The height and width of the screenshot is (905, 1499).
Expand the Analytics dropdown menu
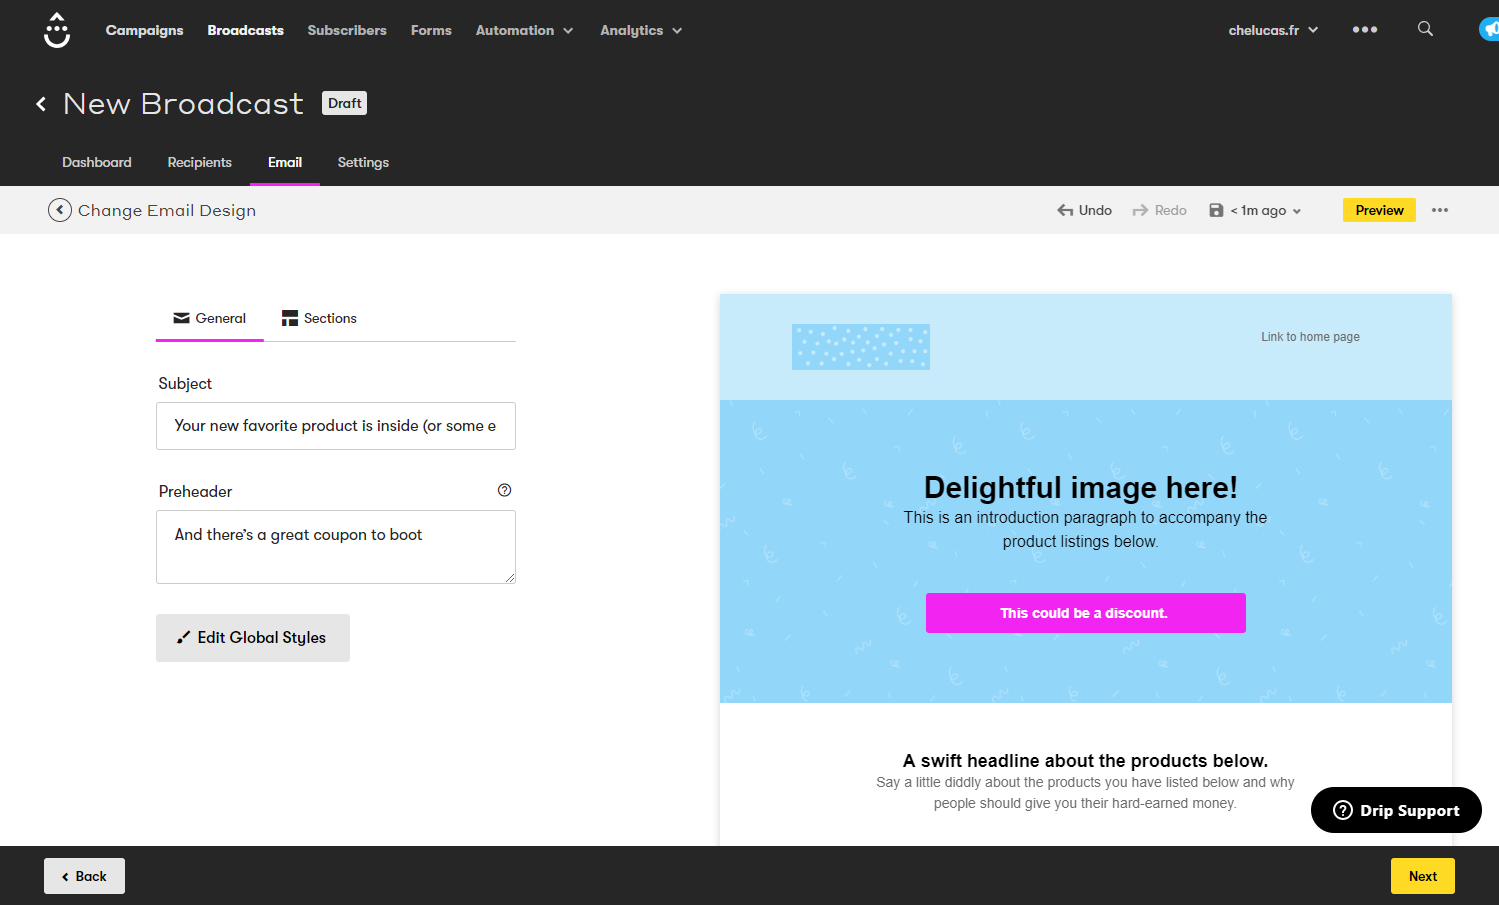coord(640,30)
